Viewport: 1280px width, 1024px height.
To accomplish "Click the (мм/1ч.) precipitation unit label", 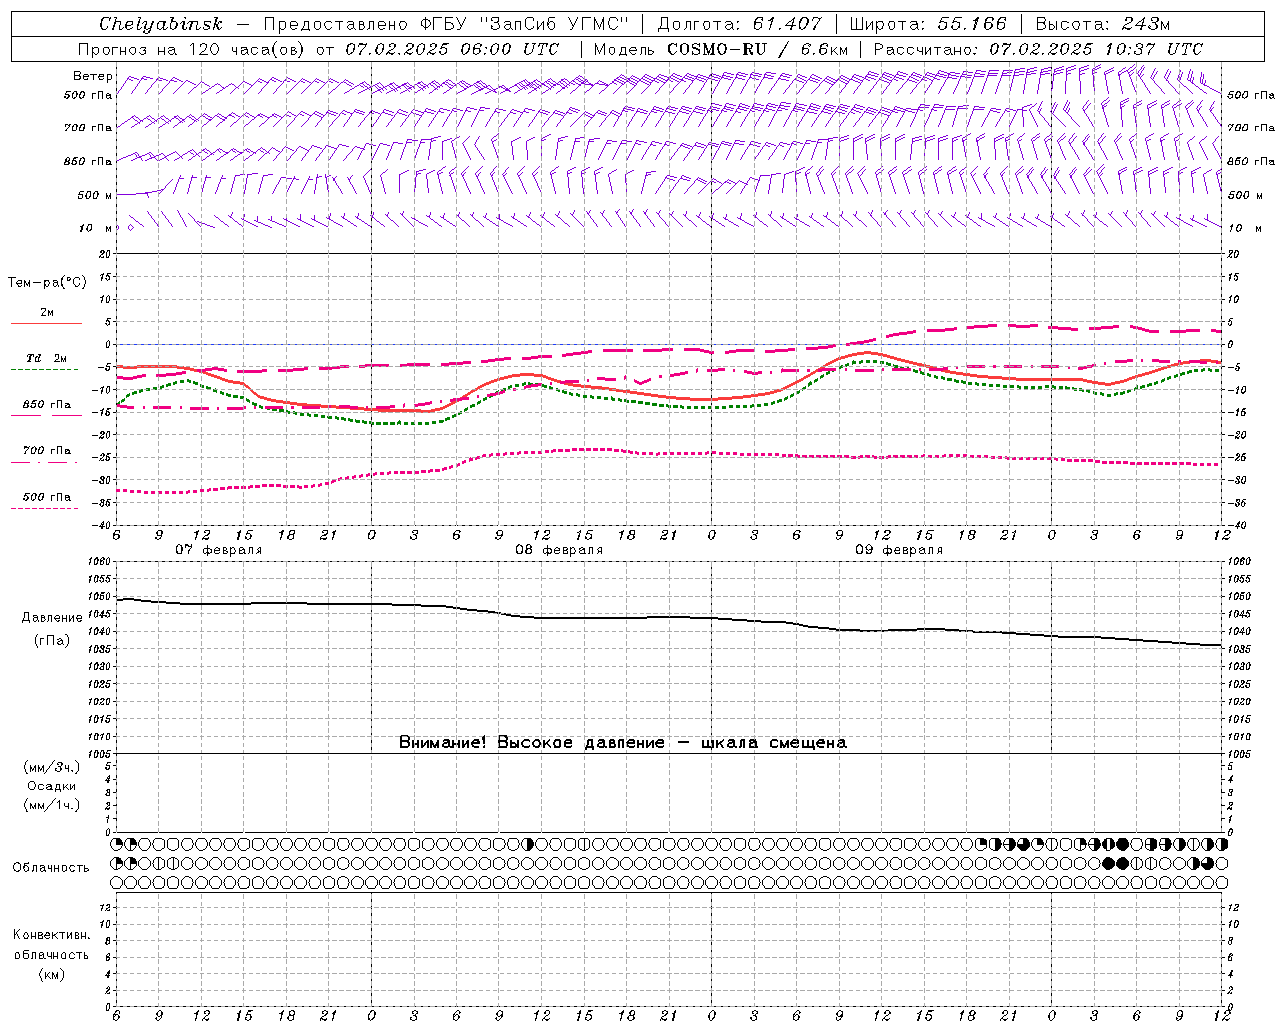I will pyautogui.click(x=52, y=805).
